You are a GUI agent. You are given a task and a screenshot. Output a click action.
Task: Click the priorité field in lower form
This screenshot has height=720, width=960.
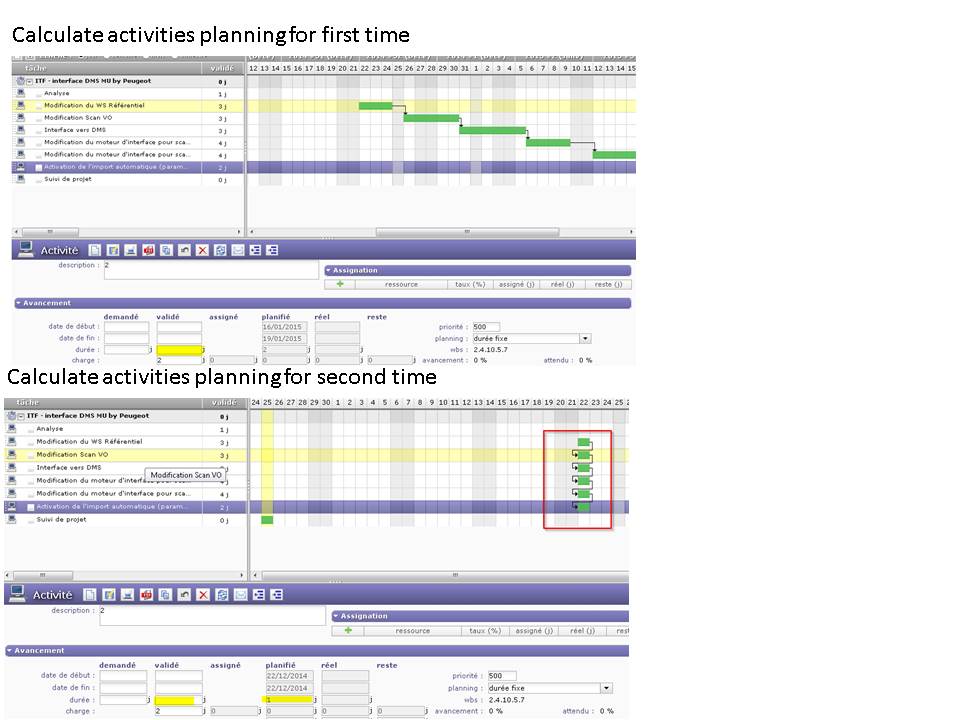tap(501, 676)
